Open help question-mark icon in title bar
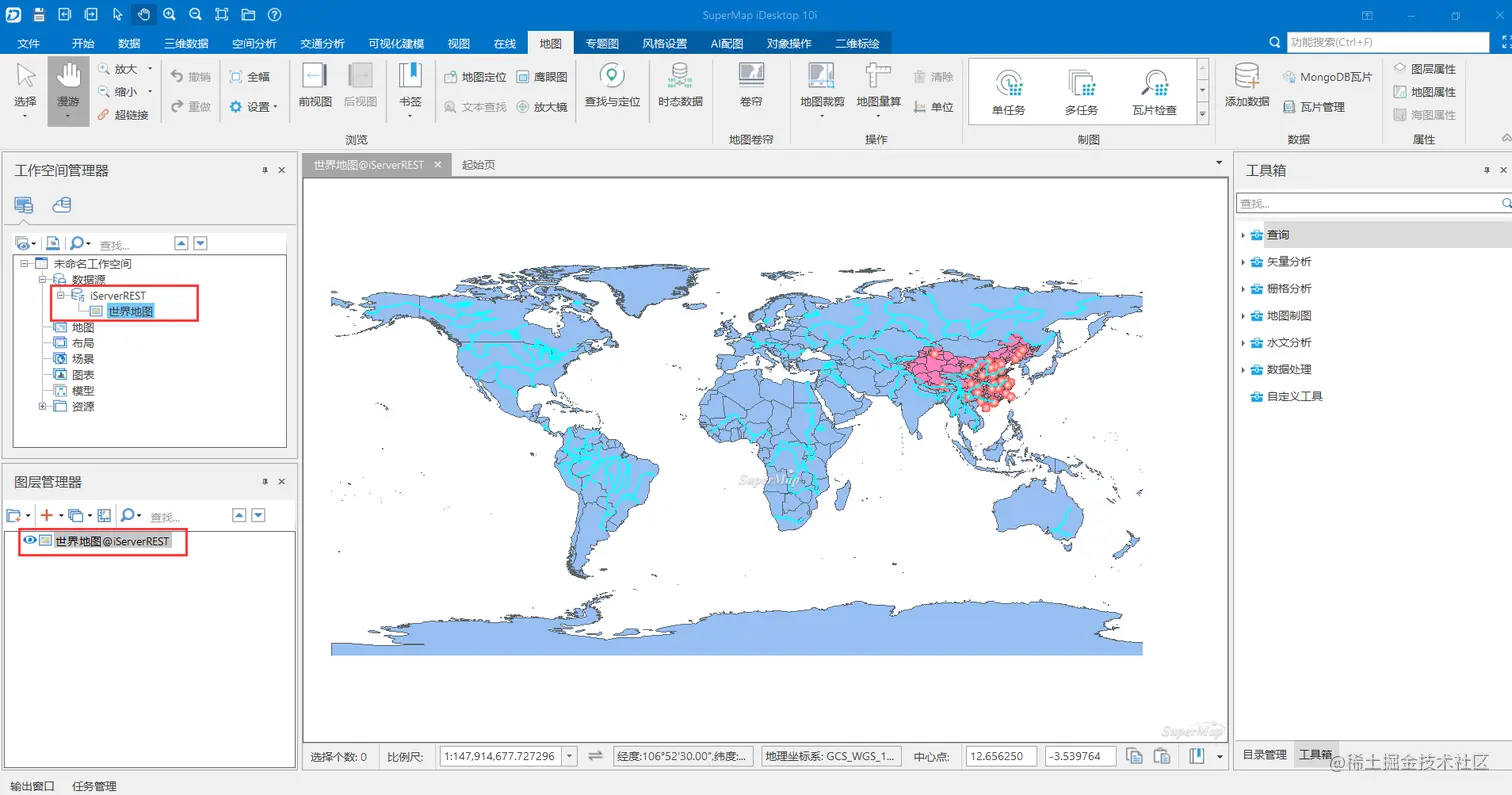The width and height of the screenshot is (1512, 795). click(x=274, y=15)
